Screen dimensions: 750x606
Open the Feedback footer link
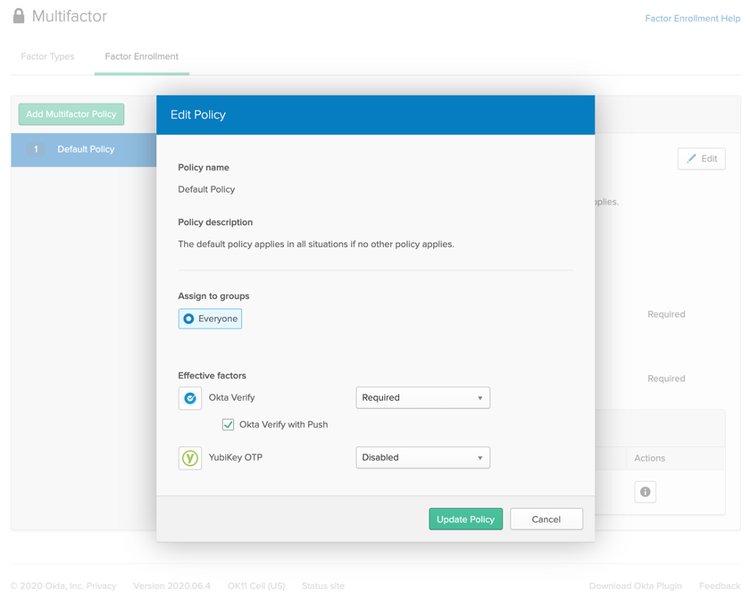pos(719,585)
